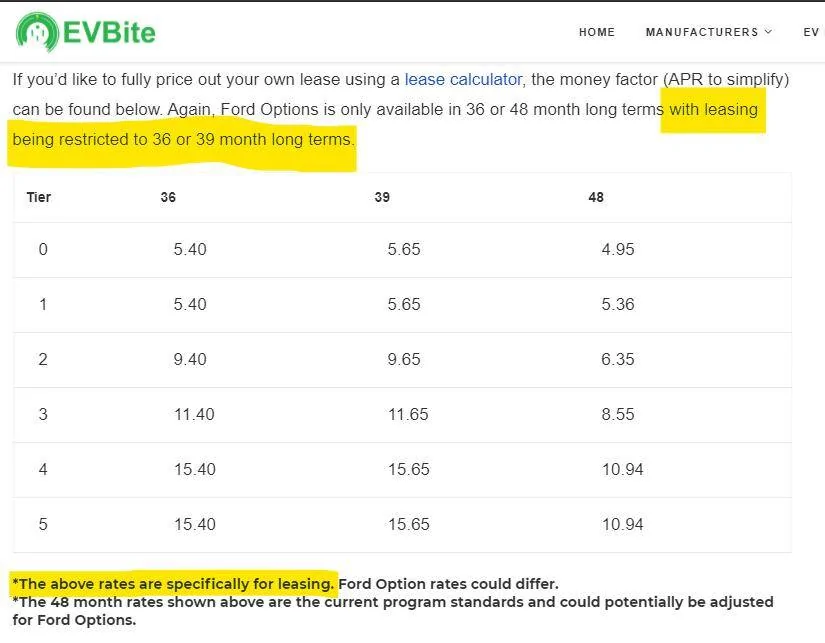
Task: Click Tier 4 36-month rate 15.40
Action: (195, 469)
